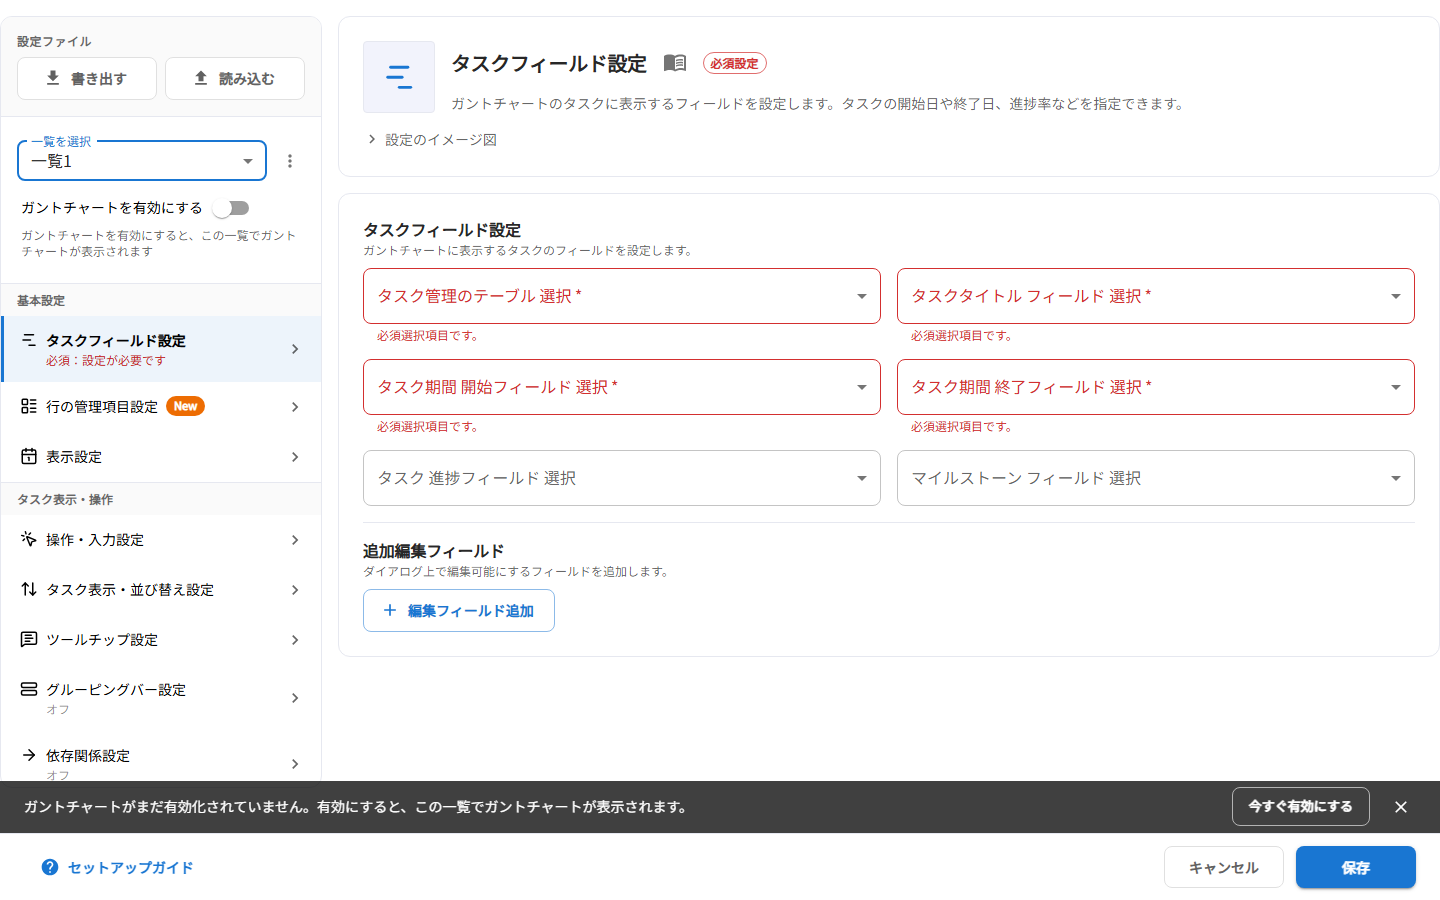The image size is (1440, 900).
Task: Click the 必須設定 badge
Action: pyautogui.click(x=735, y=63)
